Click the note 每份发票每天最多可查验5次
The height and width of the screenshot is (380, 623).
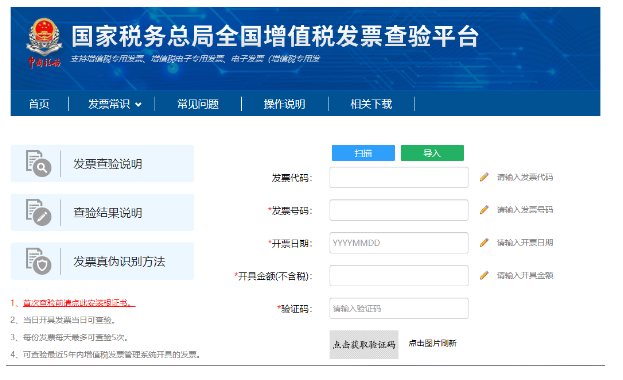[75, 337]
